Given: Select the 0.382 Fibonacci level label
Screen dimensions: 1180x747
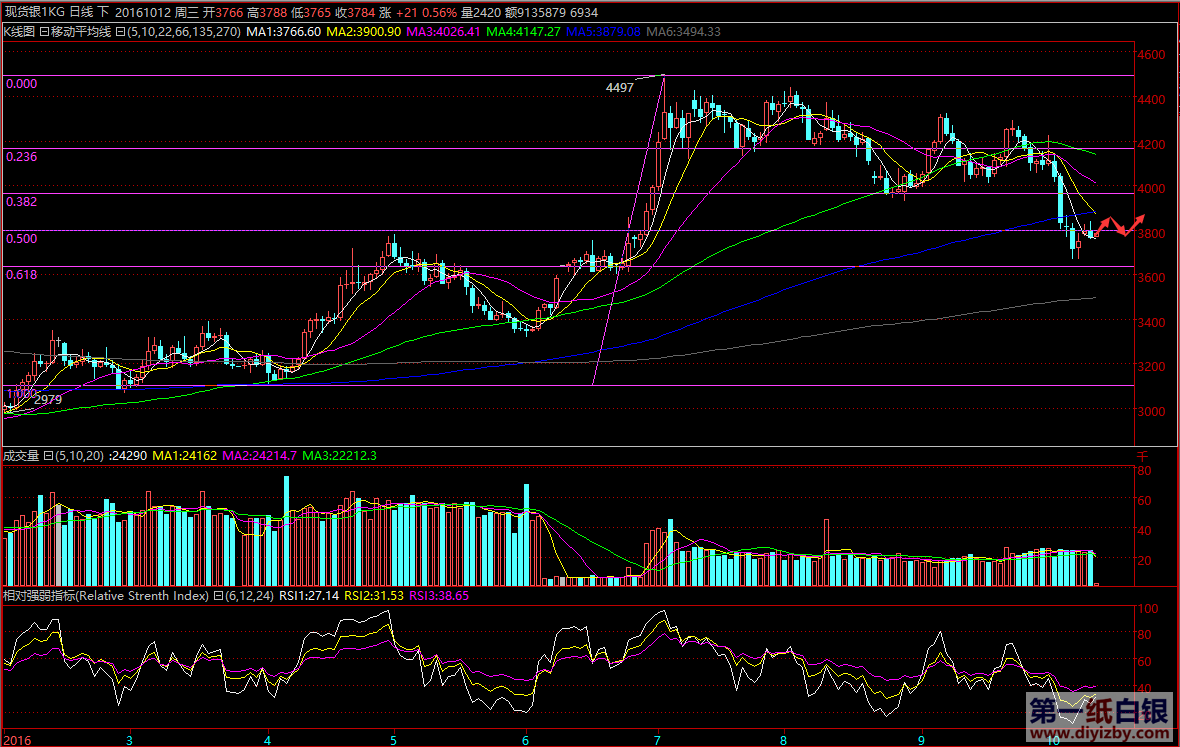Looking at the screenshot, I should [x=21, y=202].
